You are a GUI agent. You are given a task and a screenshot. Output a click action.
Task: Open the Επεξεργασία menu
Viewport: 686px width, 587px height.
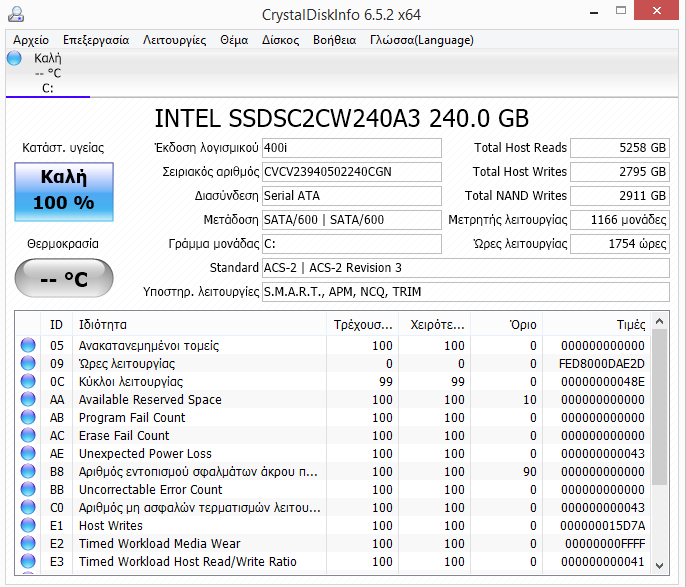[x=96, y=40]
